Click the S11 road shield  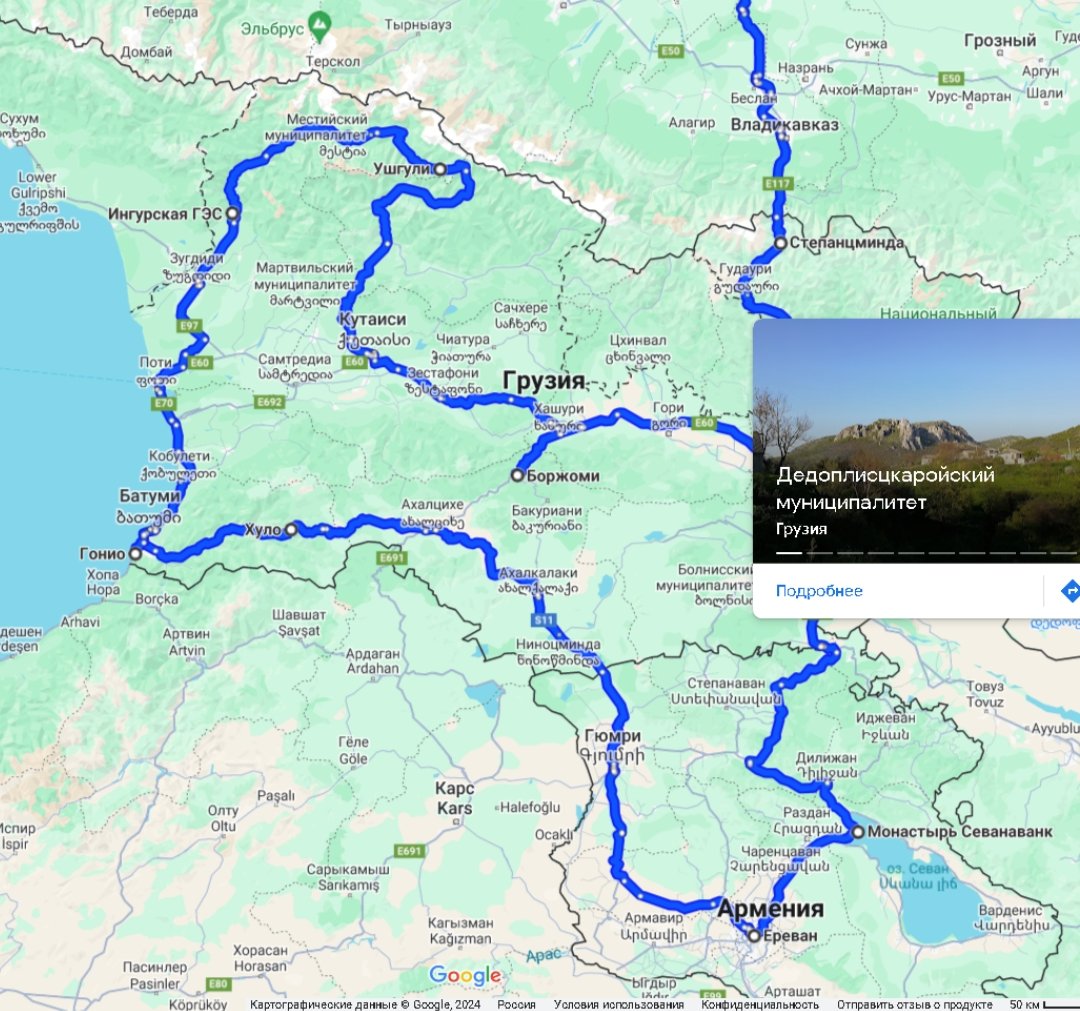pos(544,620)
